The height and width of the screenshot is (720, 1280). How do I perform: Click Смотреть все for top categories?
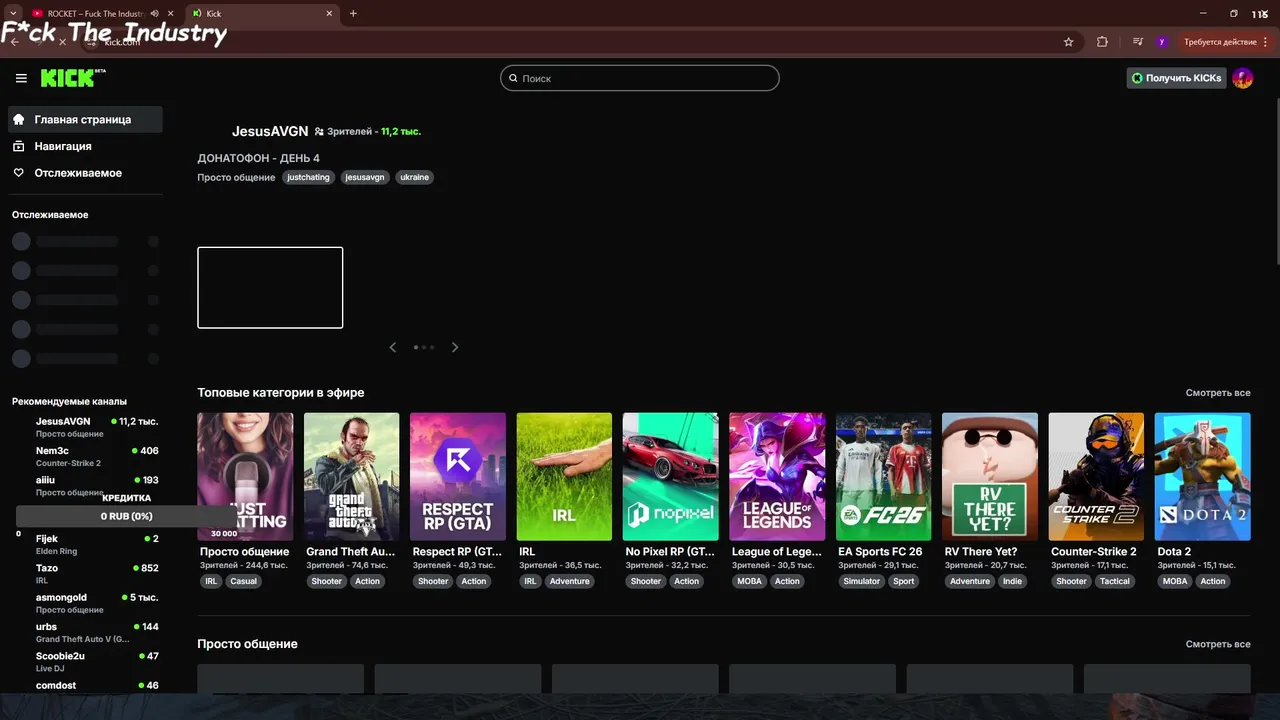click(x=1218, y=393)
